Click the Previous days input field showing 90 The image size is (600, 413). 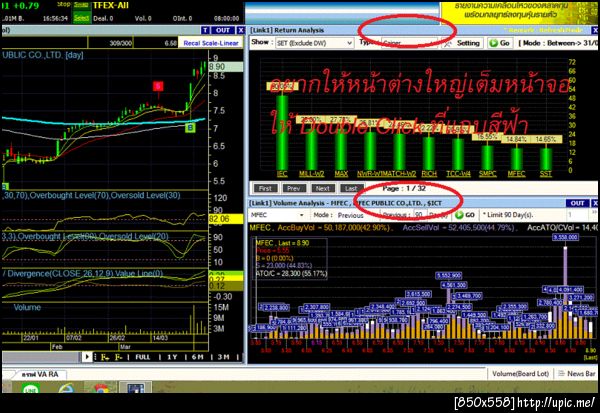point(419,215)
